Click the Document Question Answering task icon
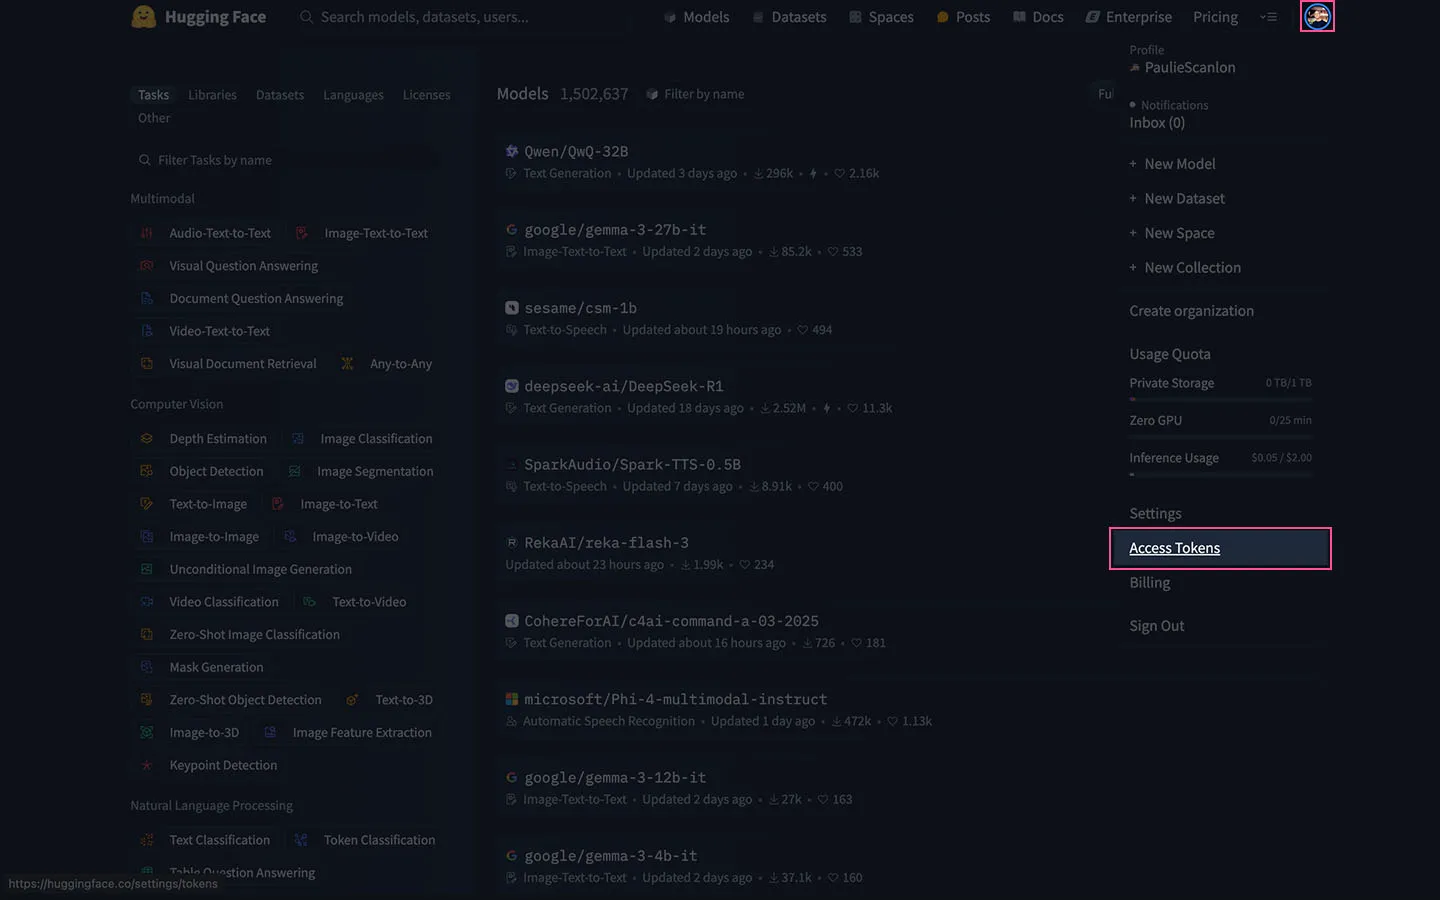This screenshot has width=1440, height=900. pyautogui.click(x=147, y=298)
